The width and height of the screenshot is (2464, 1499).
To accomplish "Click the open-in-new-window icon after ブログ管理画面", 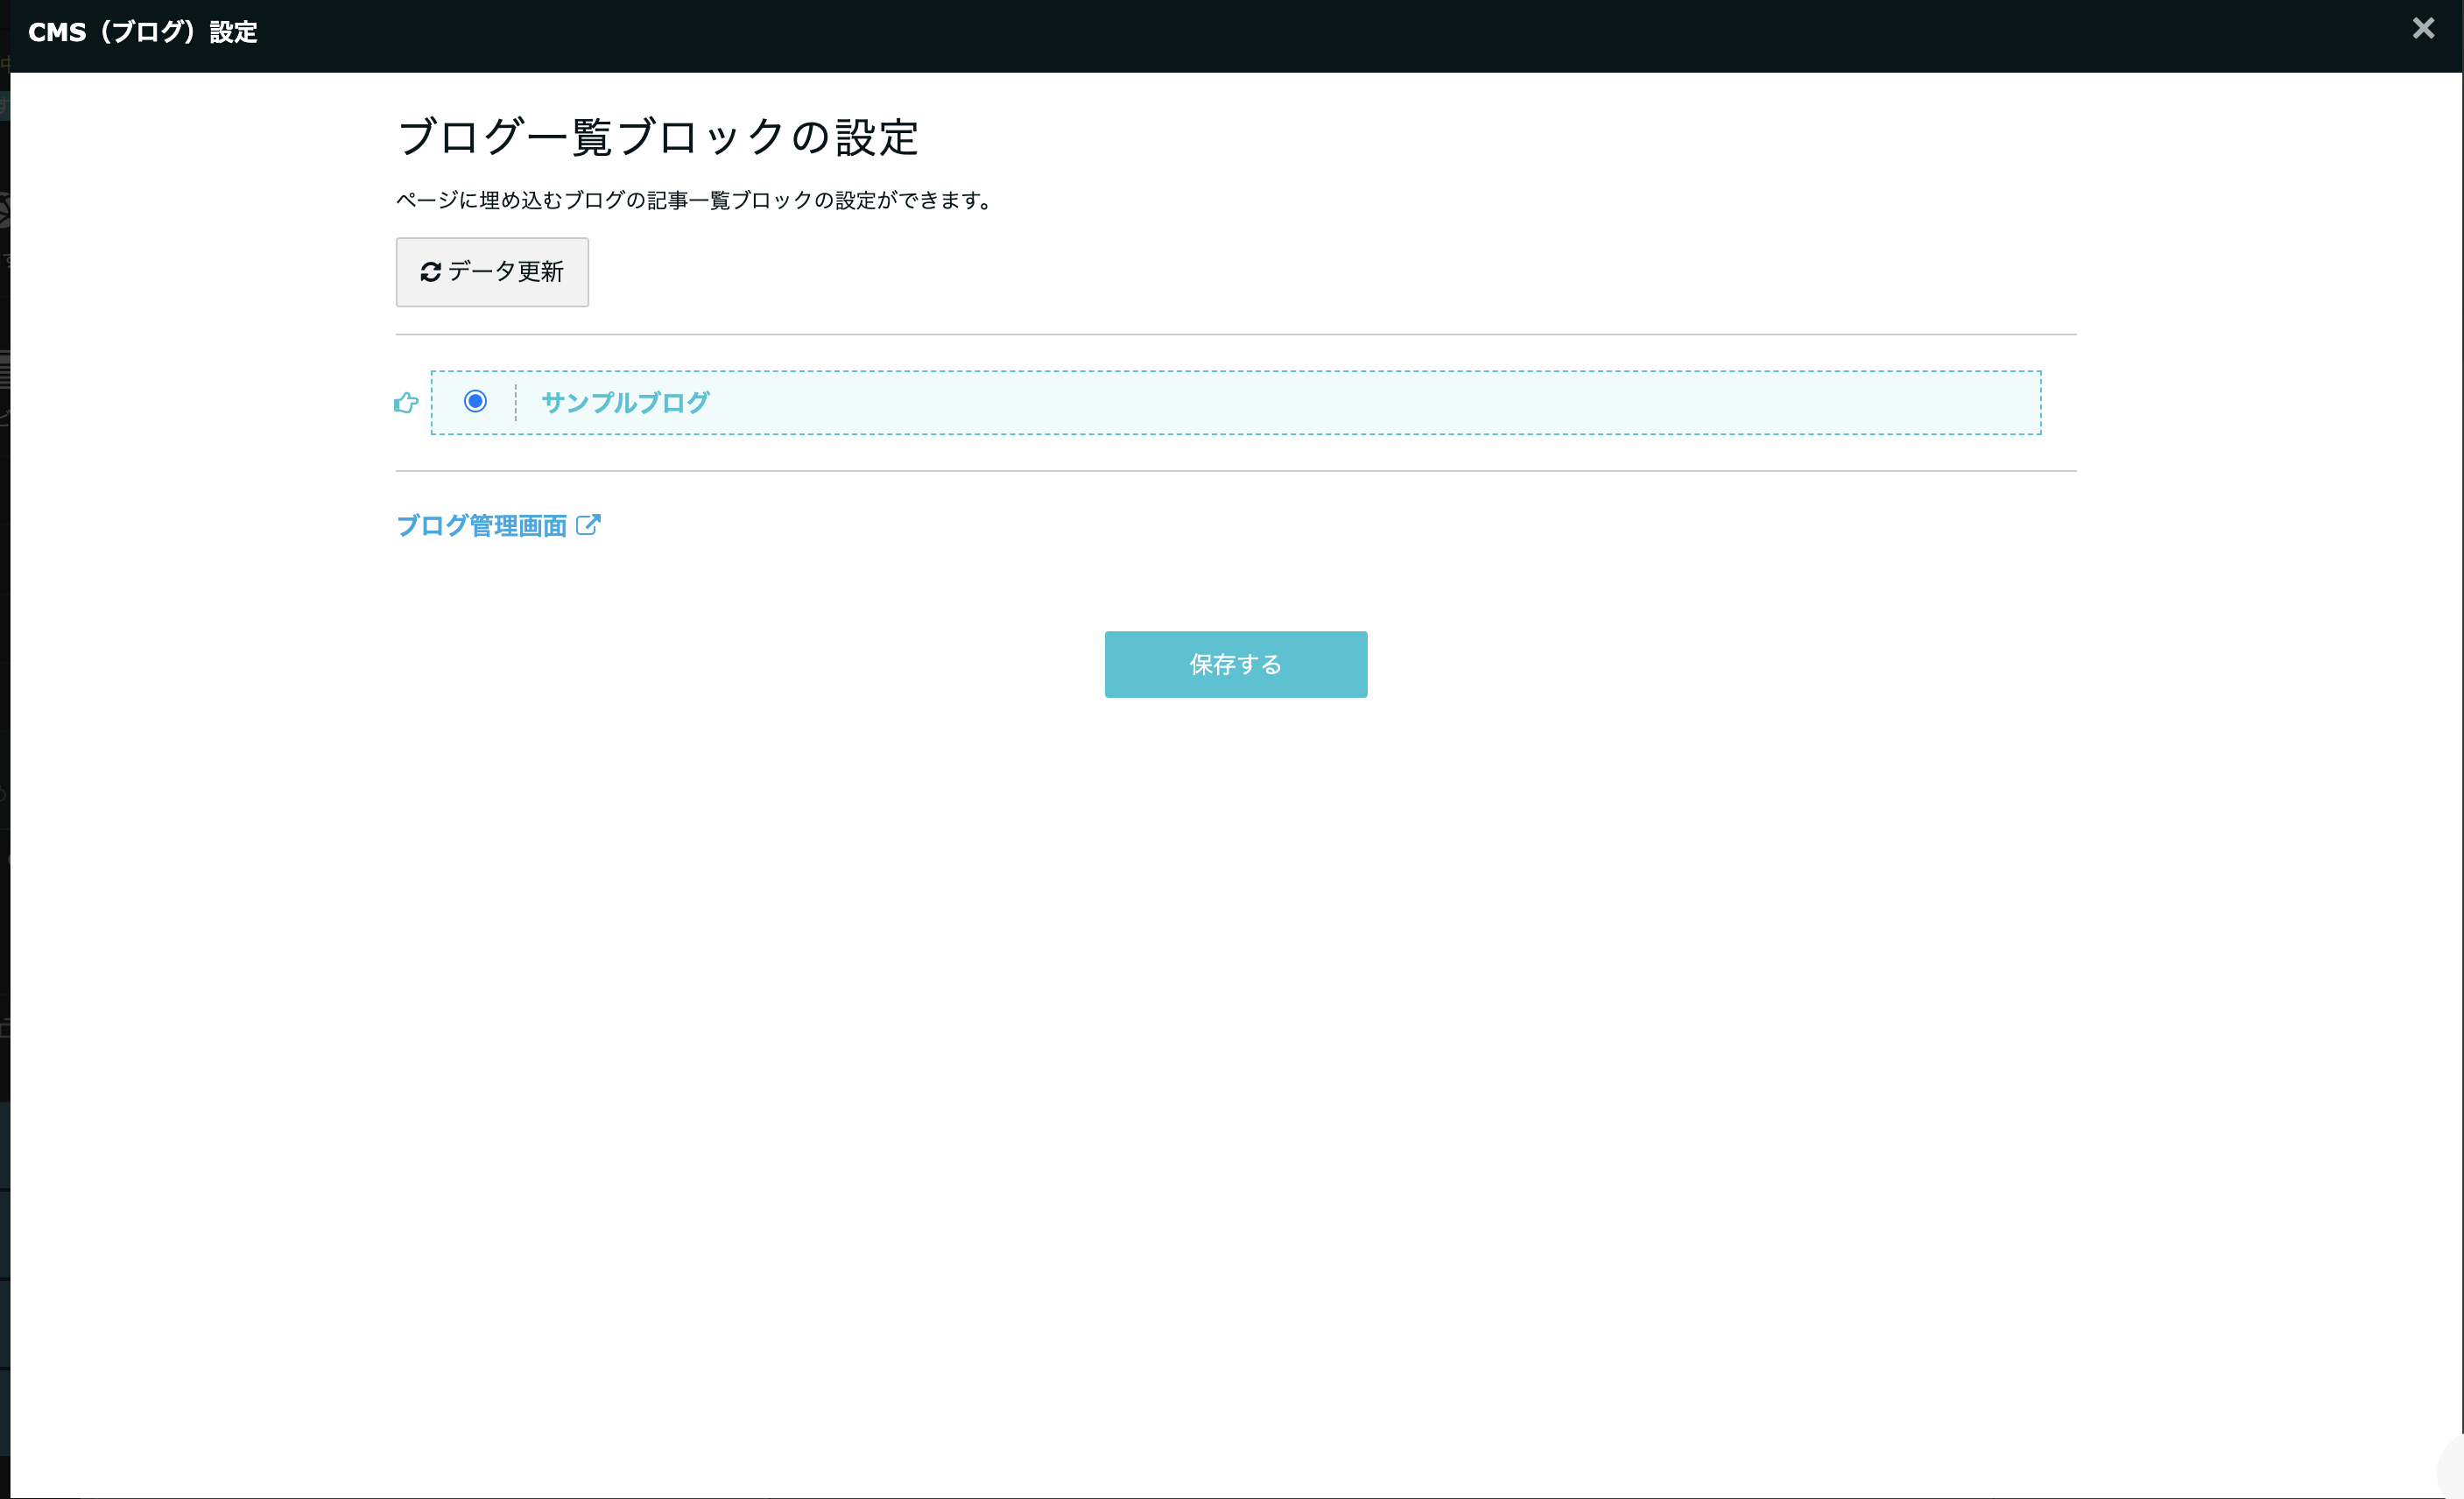I will pyautogui.click(x=590, y=524).
